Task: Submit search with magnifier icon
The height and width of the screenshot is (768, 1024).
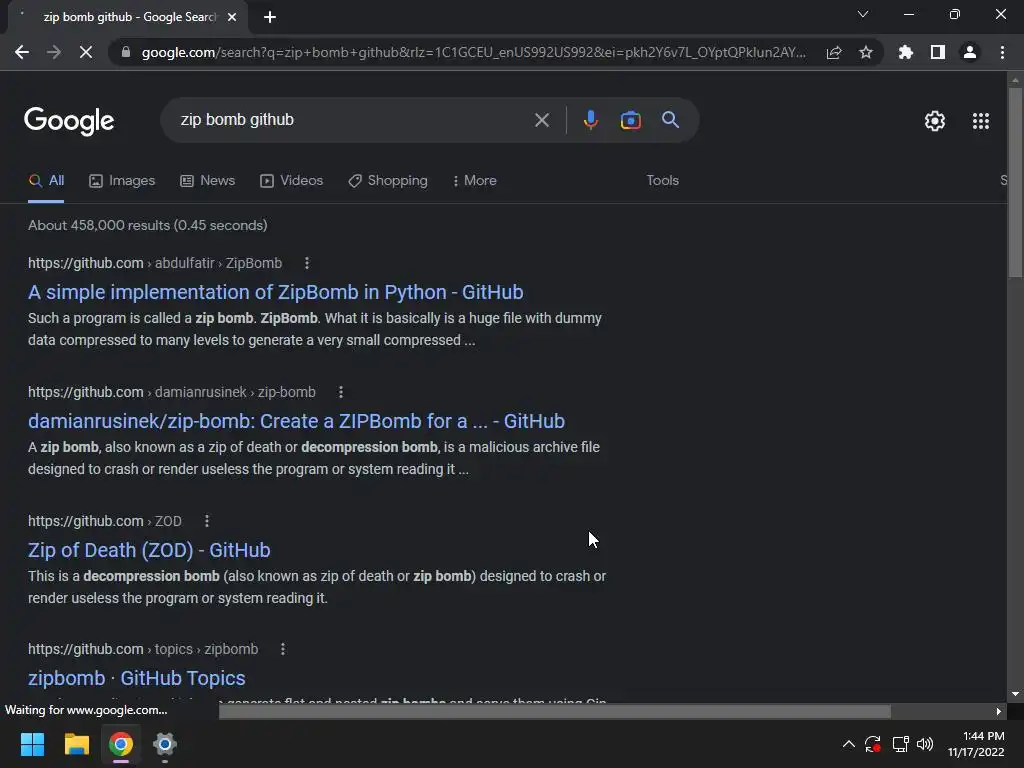Action: tap(670, 120)
